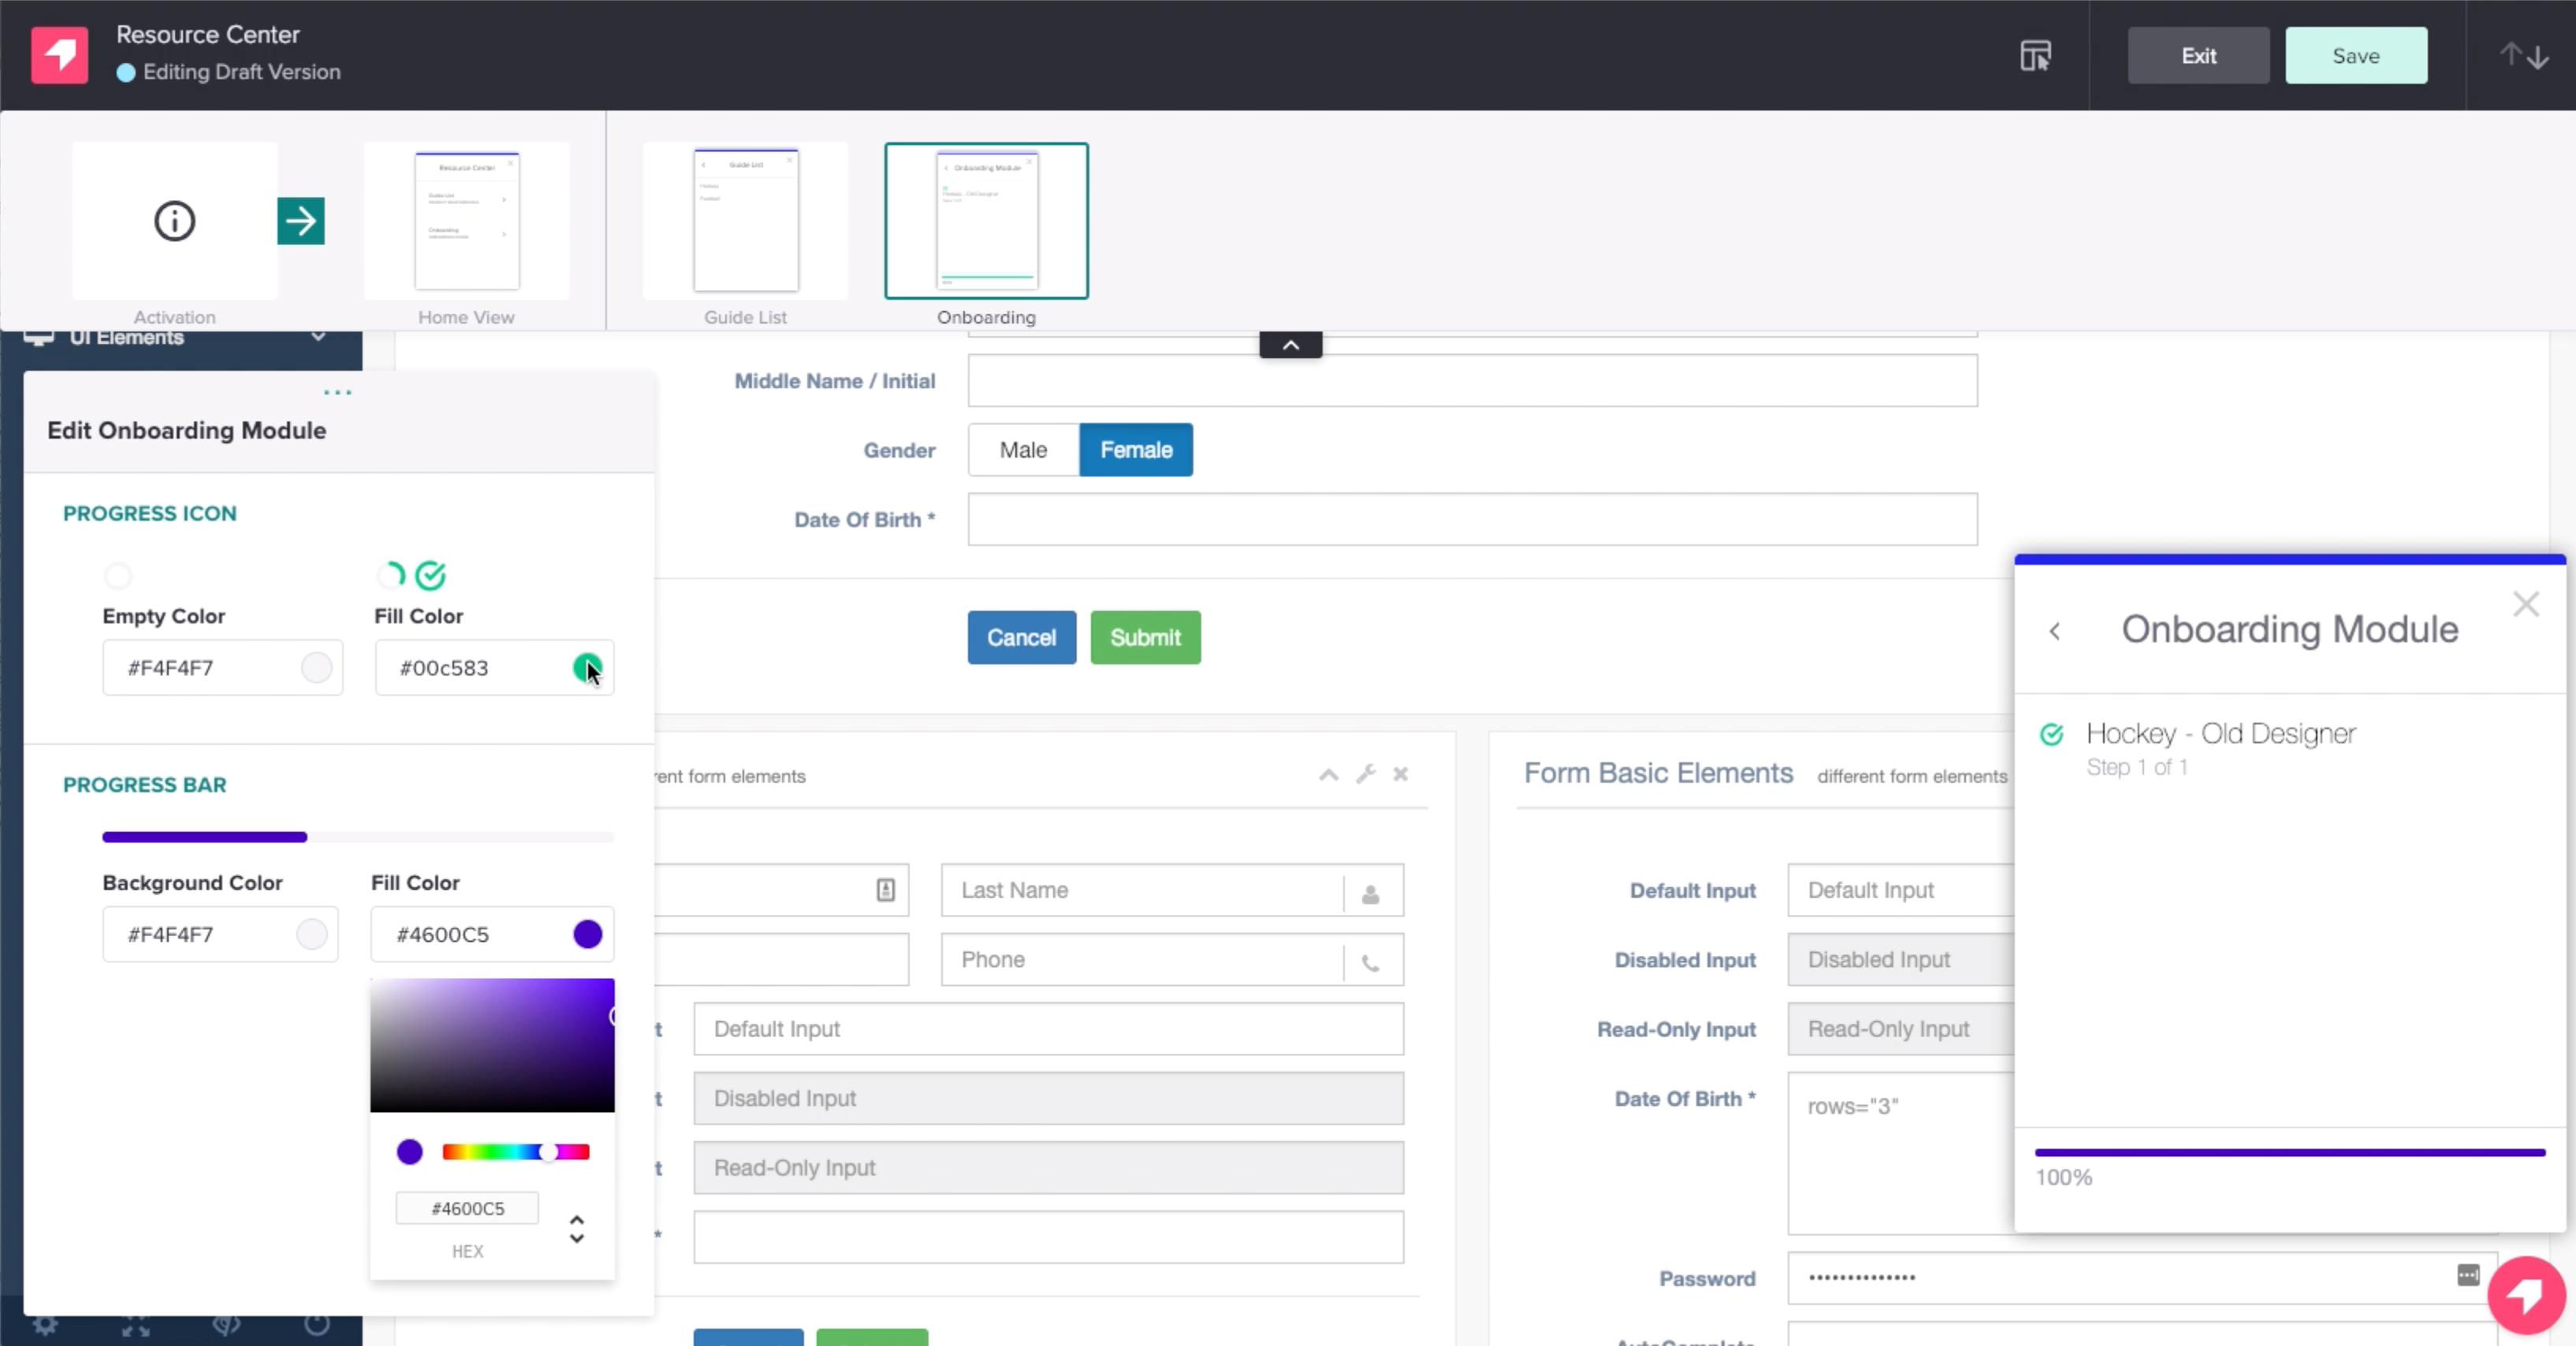The width and height of the screenshot is (2576, 1346).
Task: Click the element selector icon in top bar
Action: click(2035, 56)
